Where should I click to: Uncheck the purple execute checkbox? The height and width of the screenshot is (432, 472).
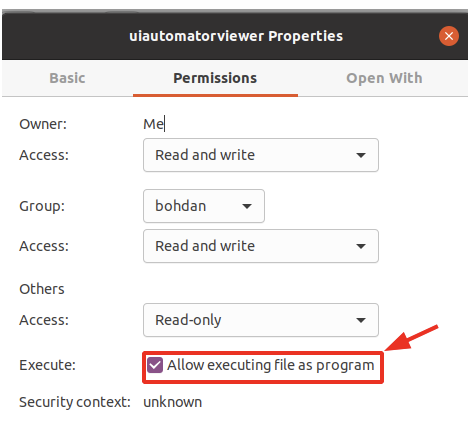click(x=155, y=365)
